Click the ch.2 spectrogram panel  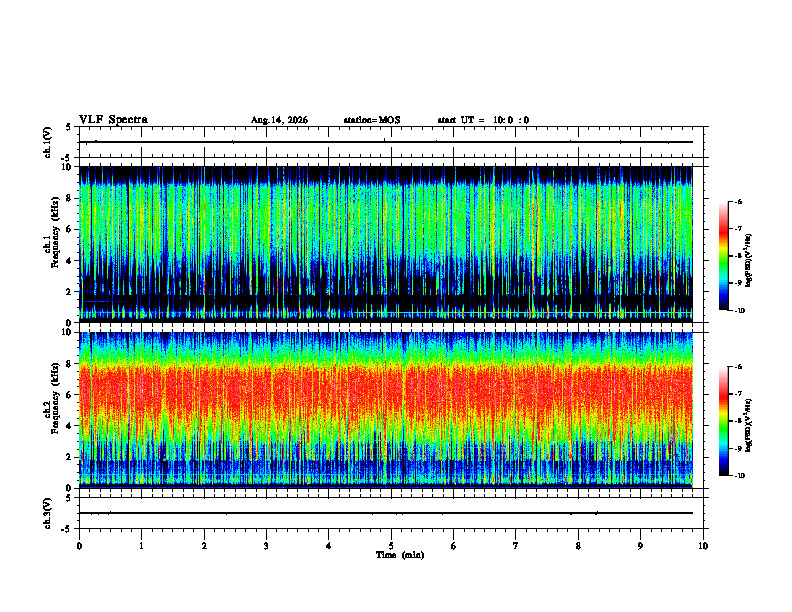386,410
